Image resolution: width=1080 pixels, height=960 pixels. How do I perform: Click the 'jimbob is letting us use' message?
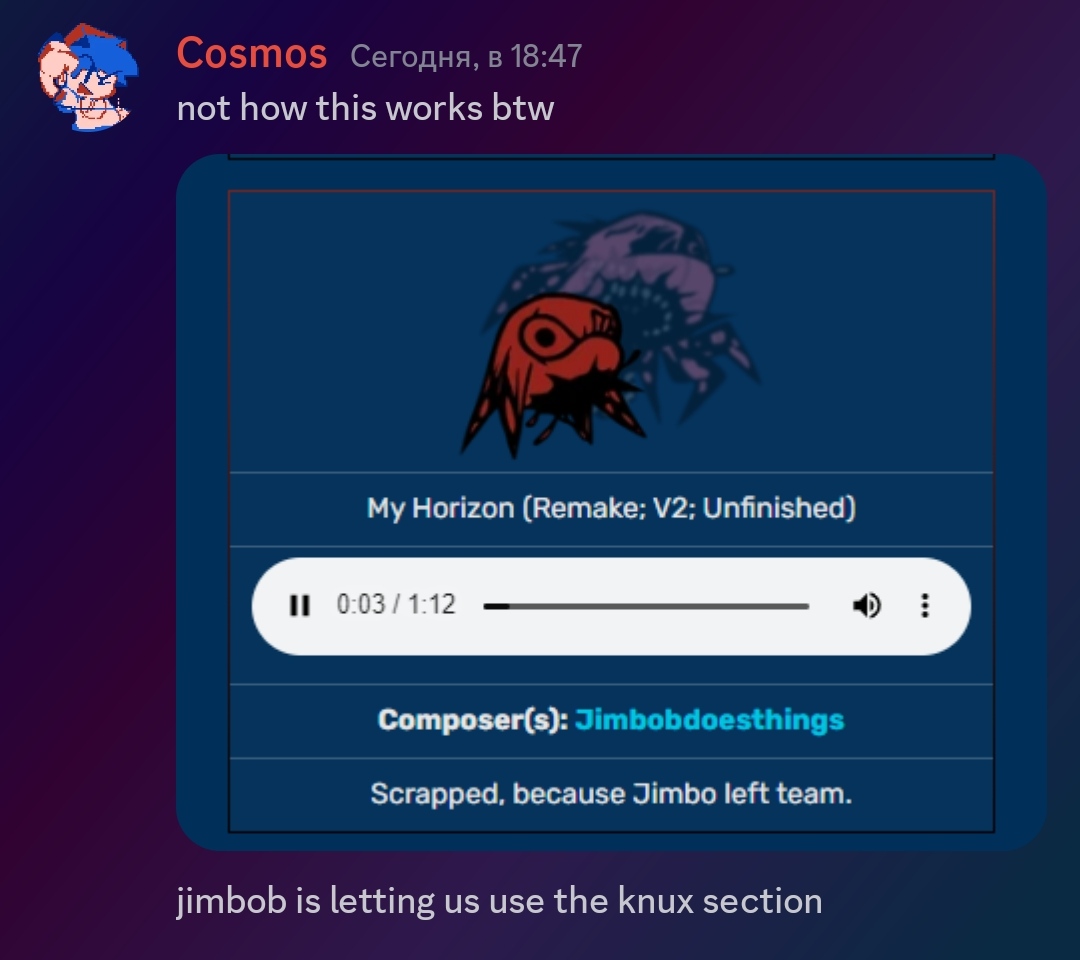[x=499, y=901]
